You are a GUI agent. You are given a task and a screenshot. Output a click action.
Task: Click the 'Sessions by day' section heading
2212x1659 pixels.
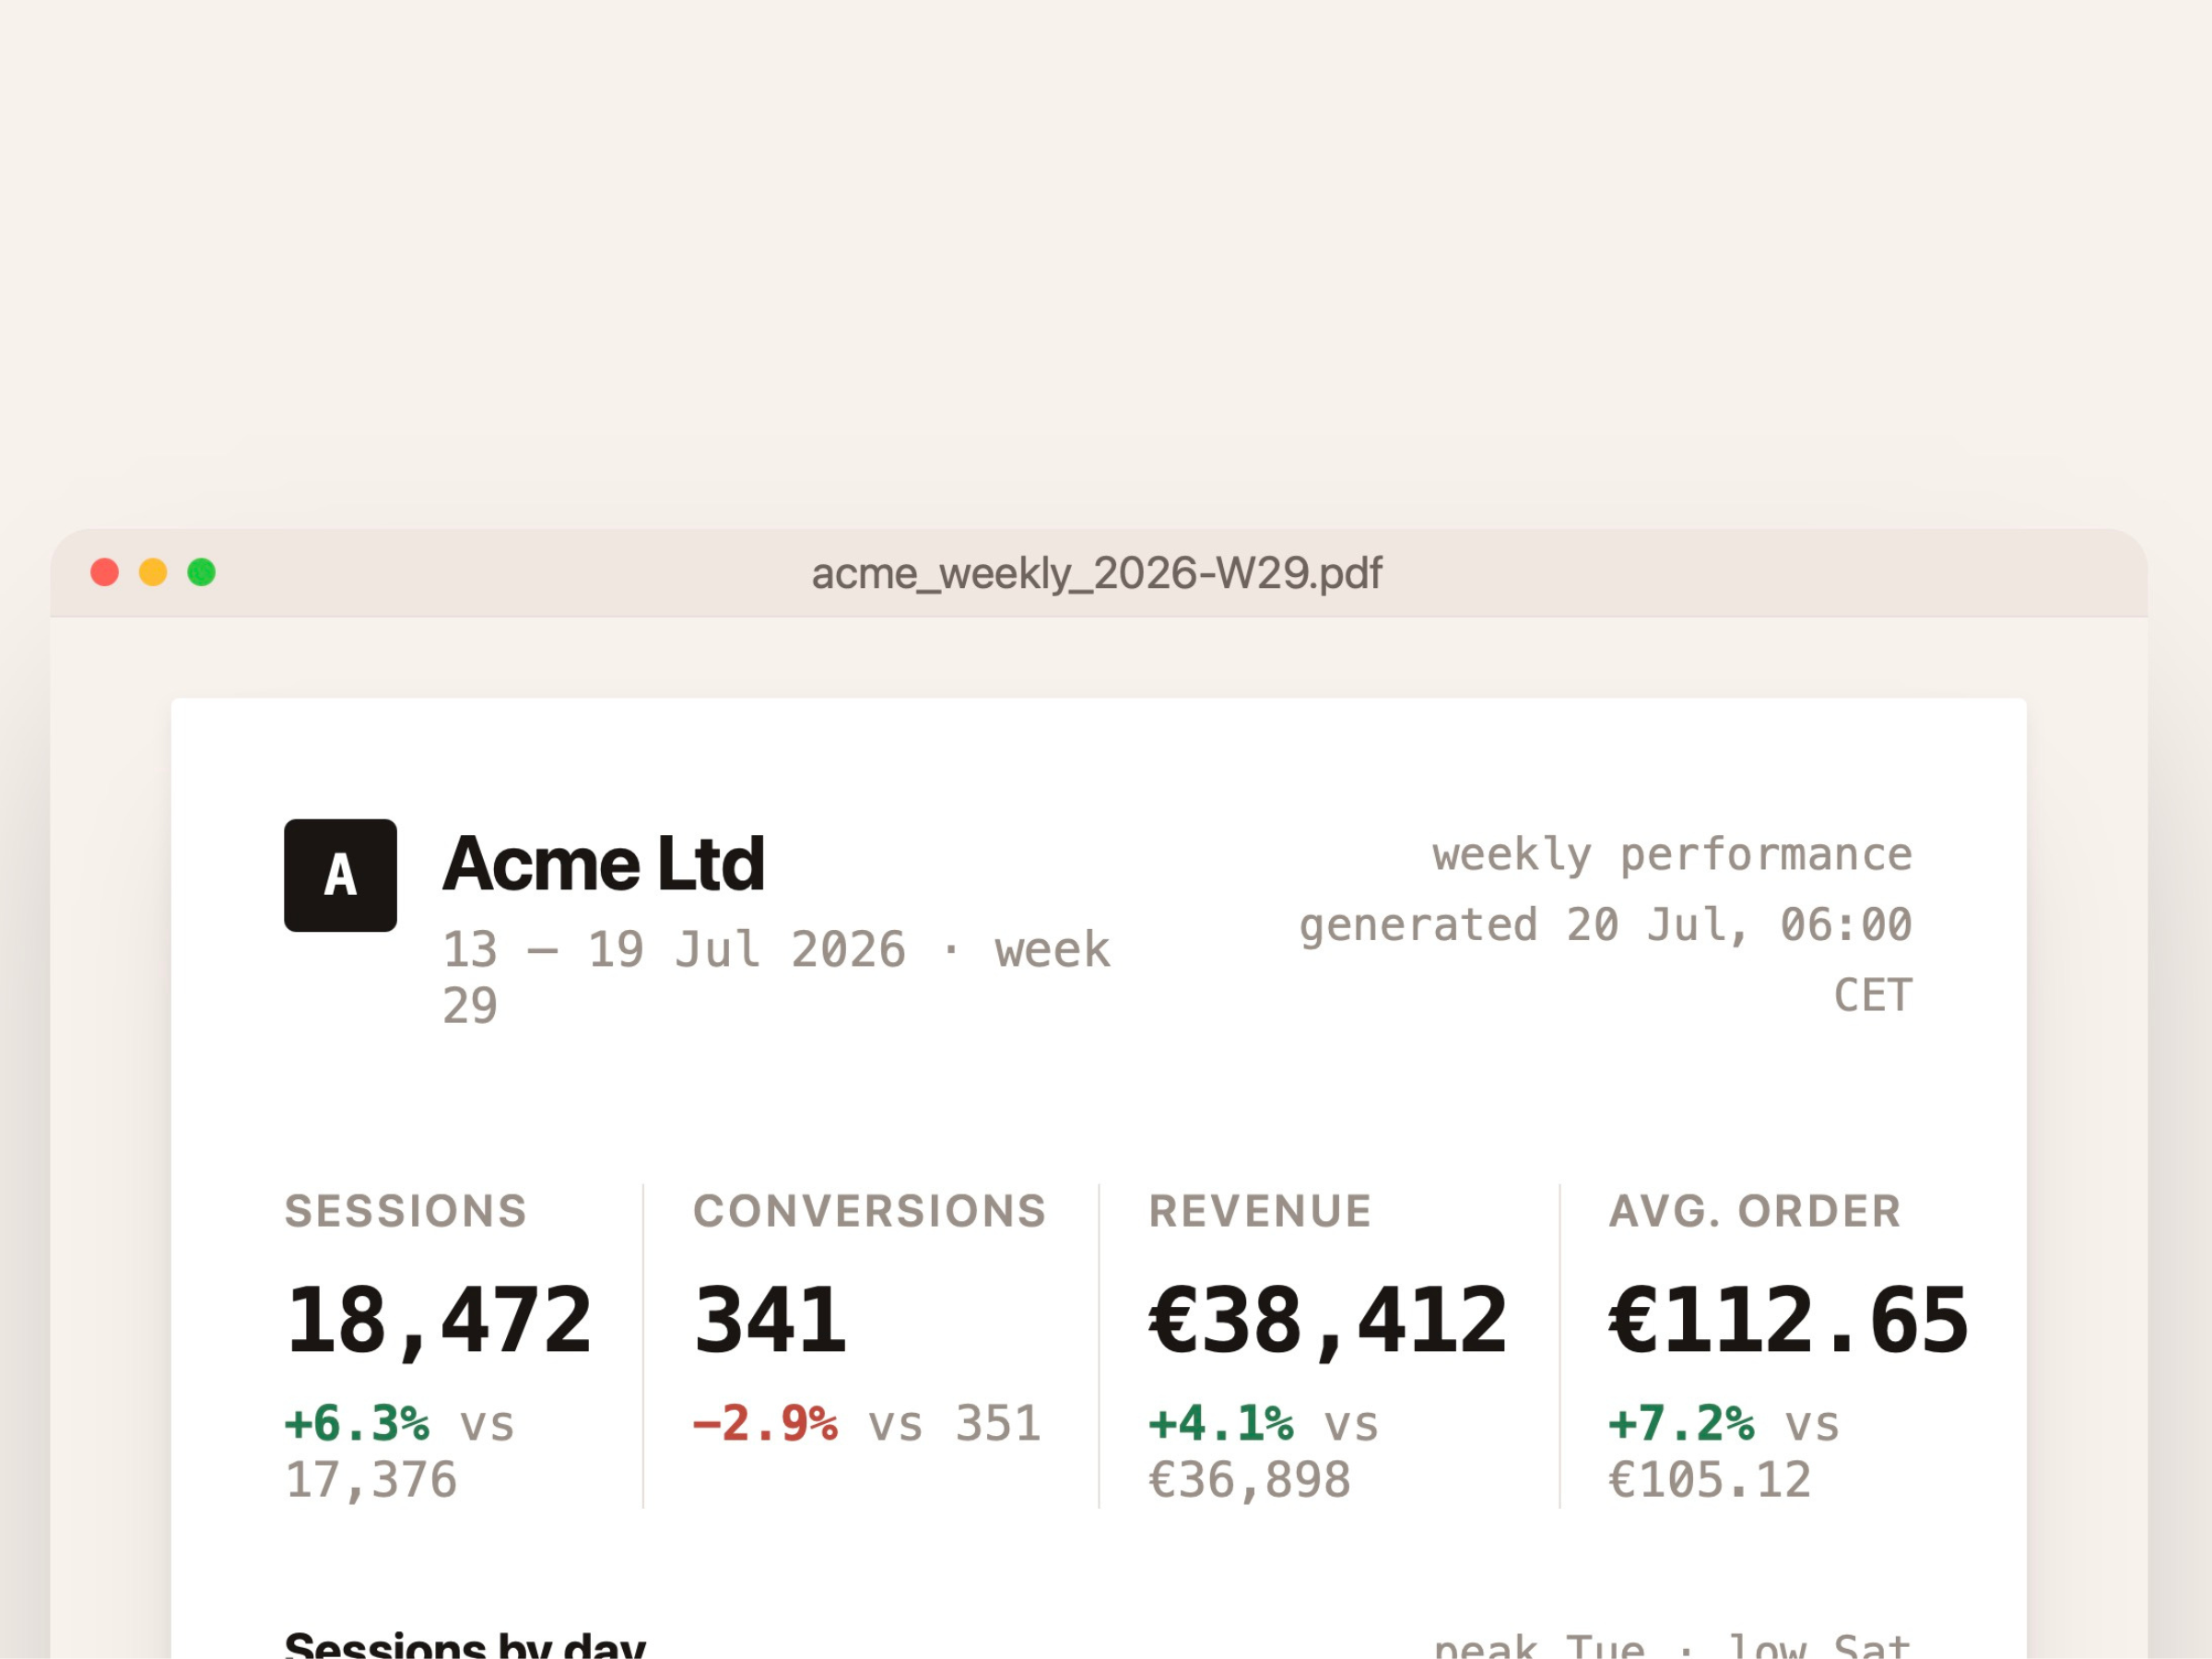pyautogui.click(x=465, y=1643)
